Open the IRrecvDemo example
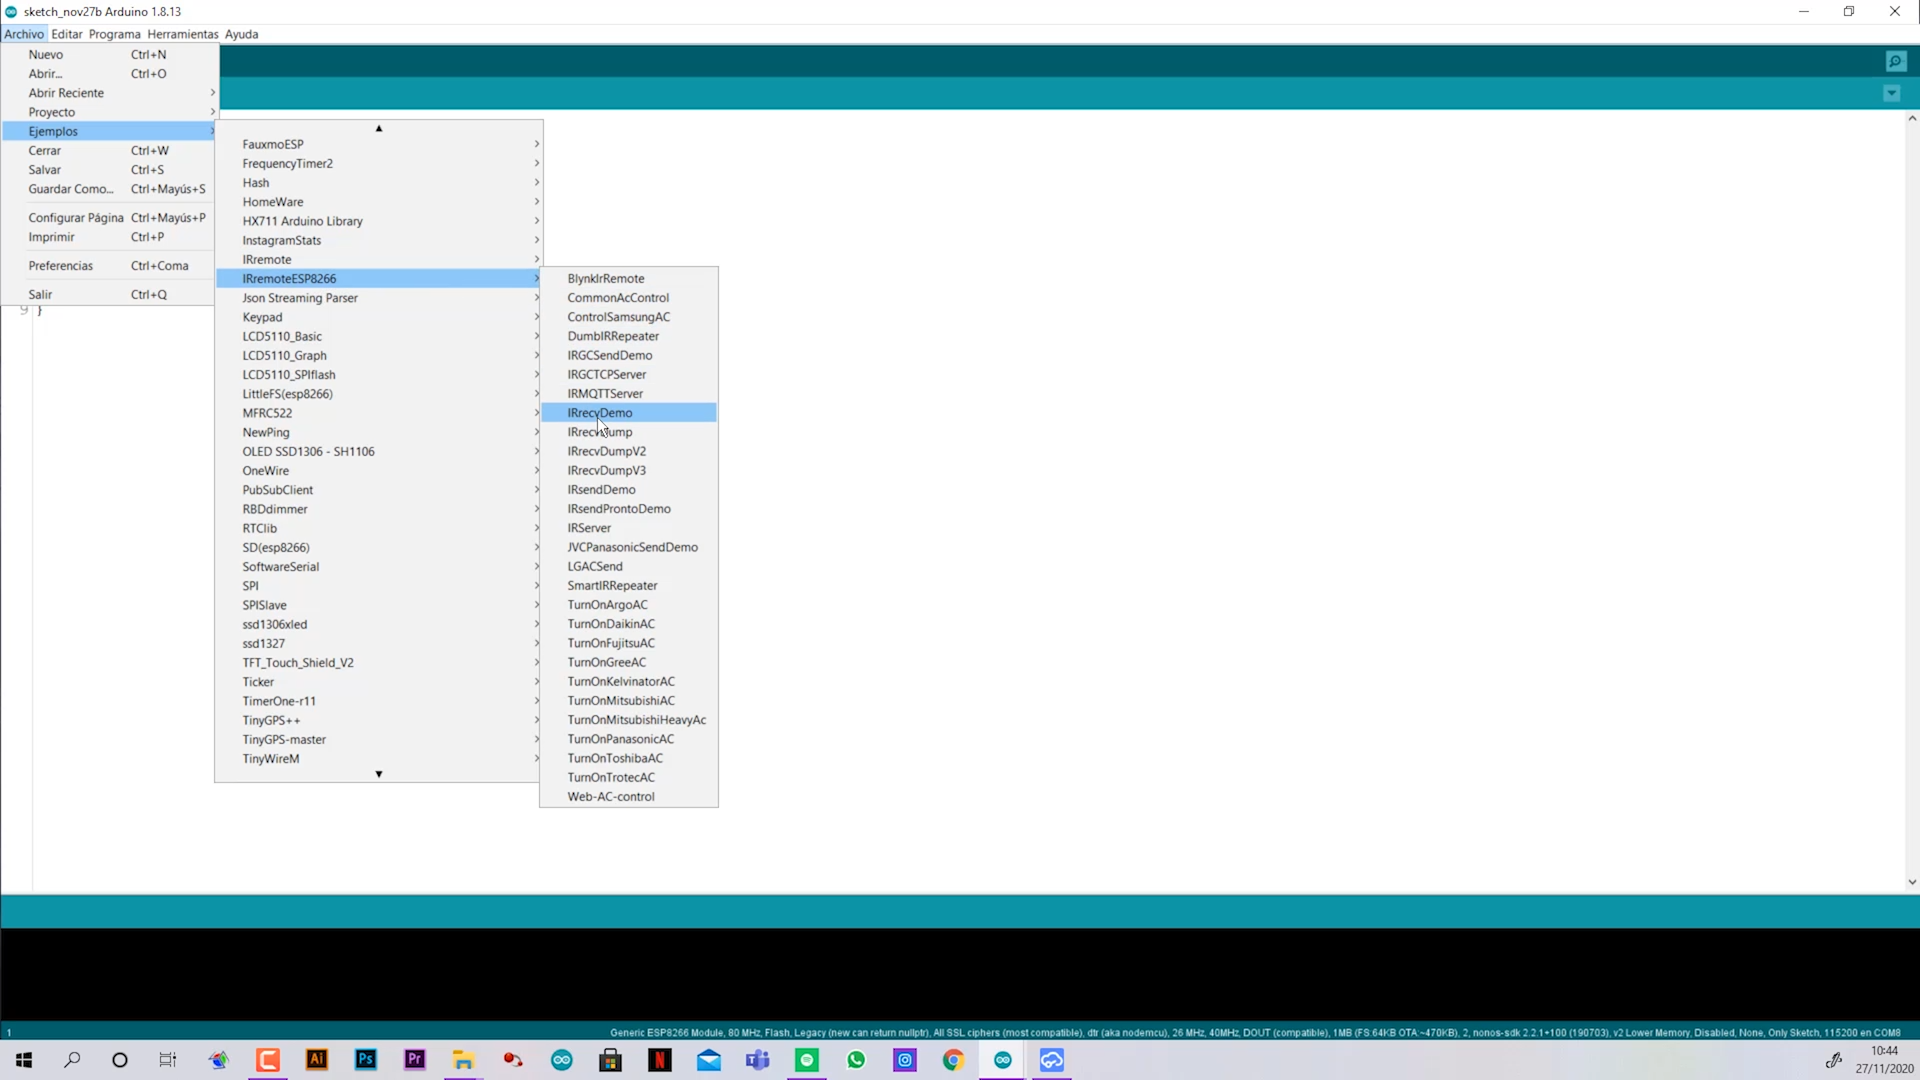Screen dimensions: 1920x1080 (x=629, y=413)
